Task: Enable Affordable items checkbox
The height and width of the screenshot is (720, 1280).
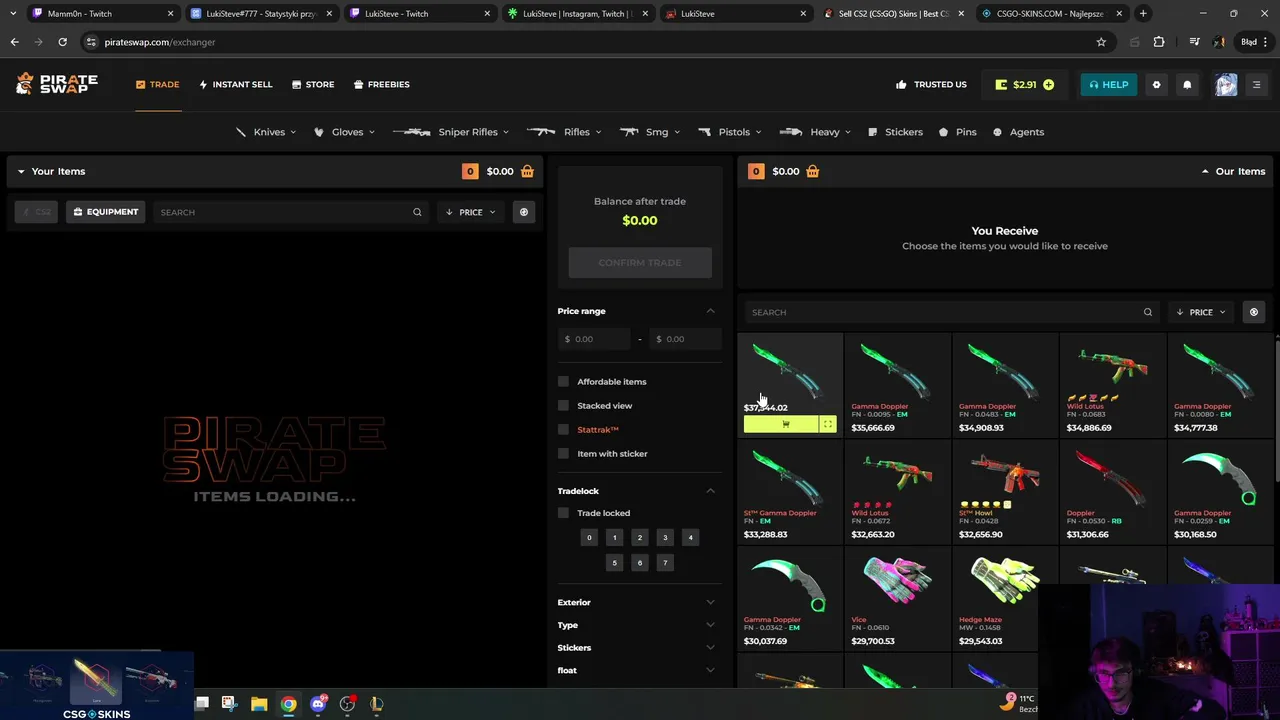Action: (x=563, y=382)
